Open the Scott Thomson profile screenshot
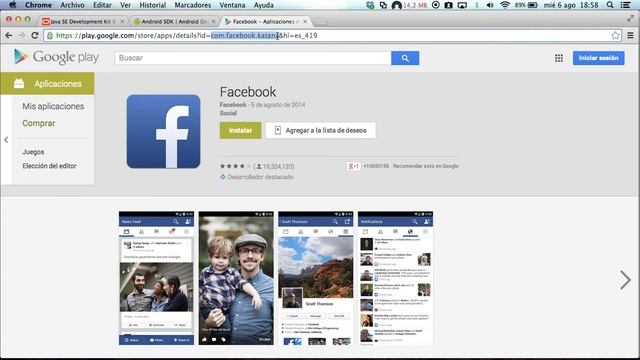640x360 pixels. pos(316,278)
